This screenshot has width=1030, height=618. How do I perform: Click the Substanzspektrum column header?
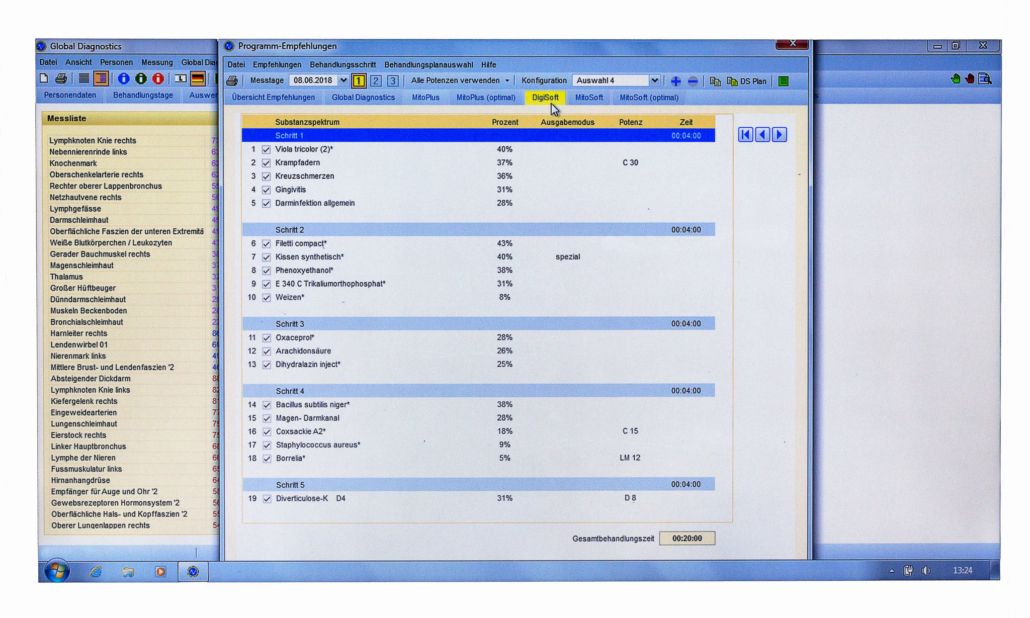pos(307,122)
